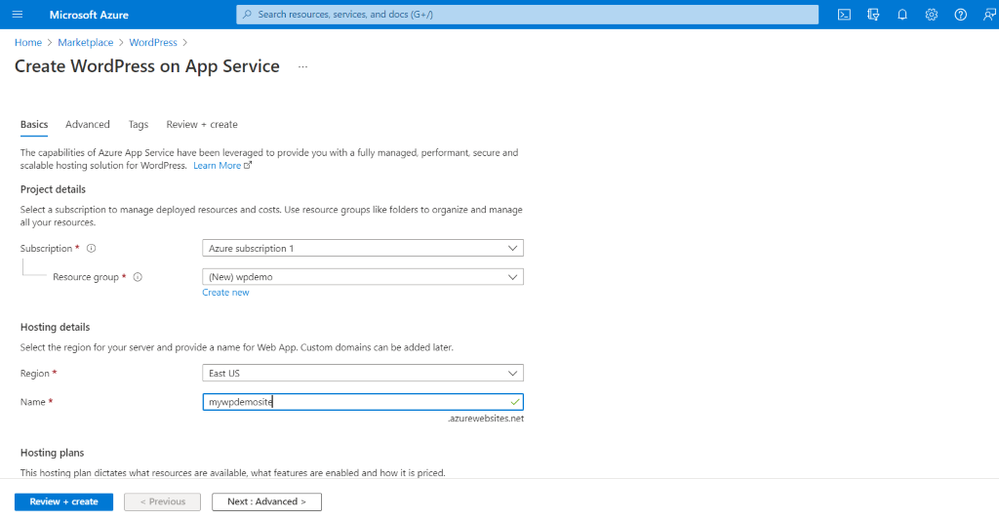Image resolution: width=999 pixels, height=520 pixels.
Task: Click the external link icon after Learn More
Action: 248,165
